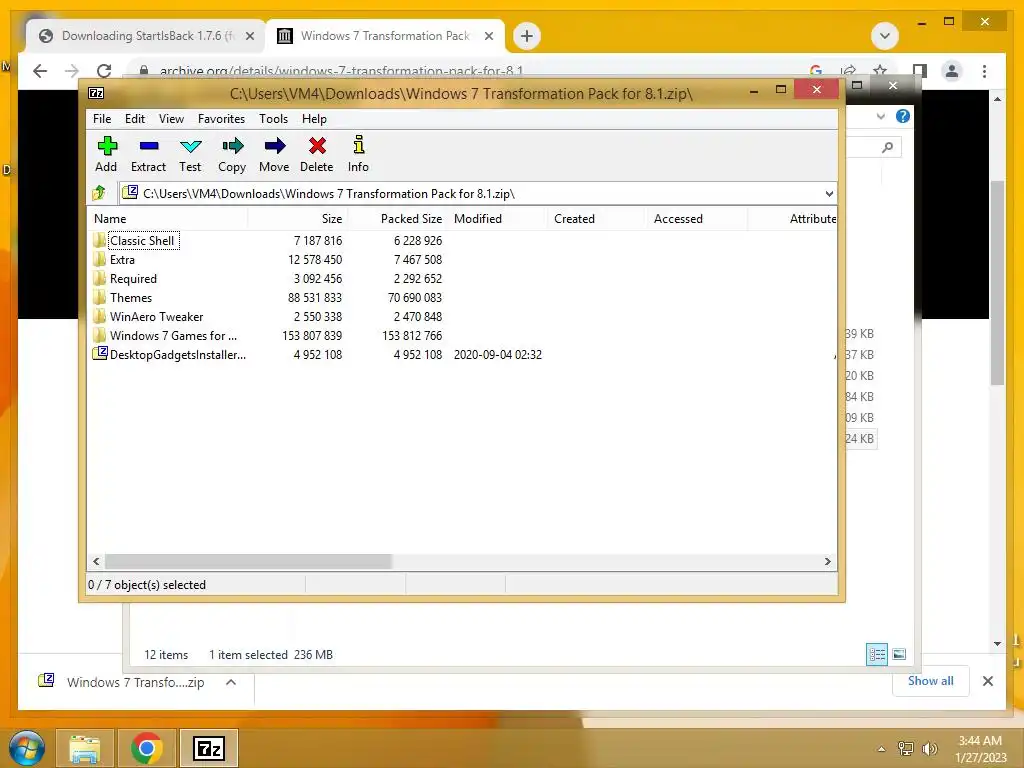The width and height of the screenshot is (1024, 768).
Task: Open the Tools menu
Action: pyautogui.click(x=273, y=119)
